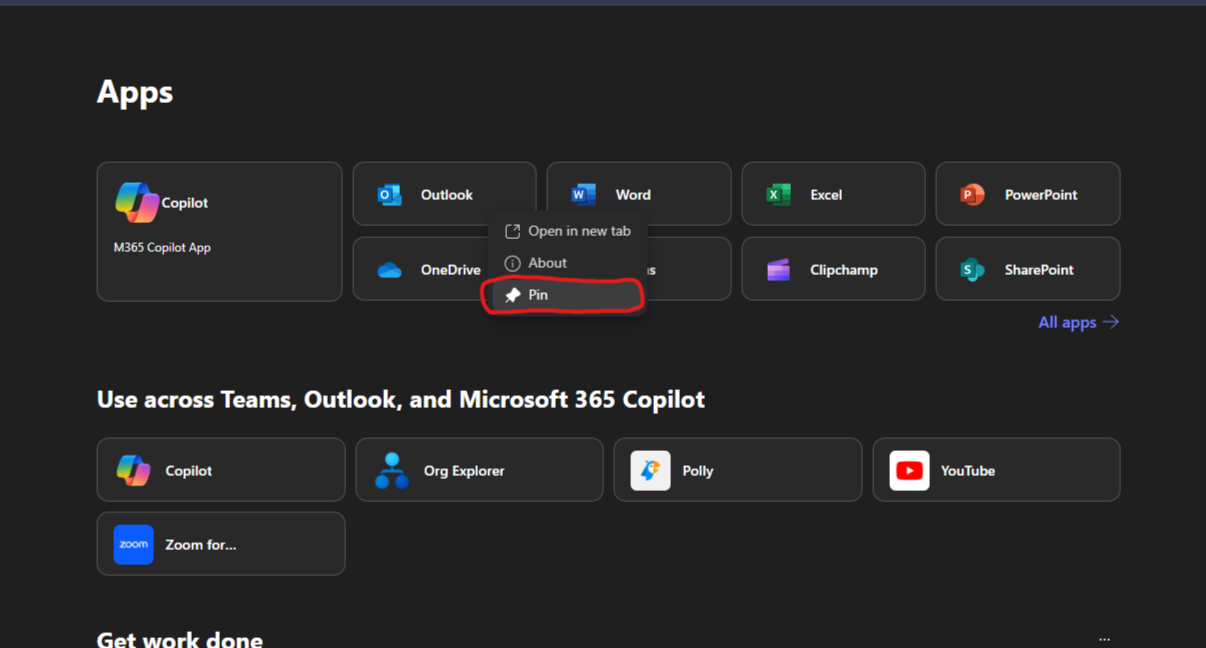
Task: Click the Copilot icon under Use across Teams
Action: [133, 470]
